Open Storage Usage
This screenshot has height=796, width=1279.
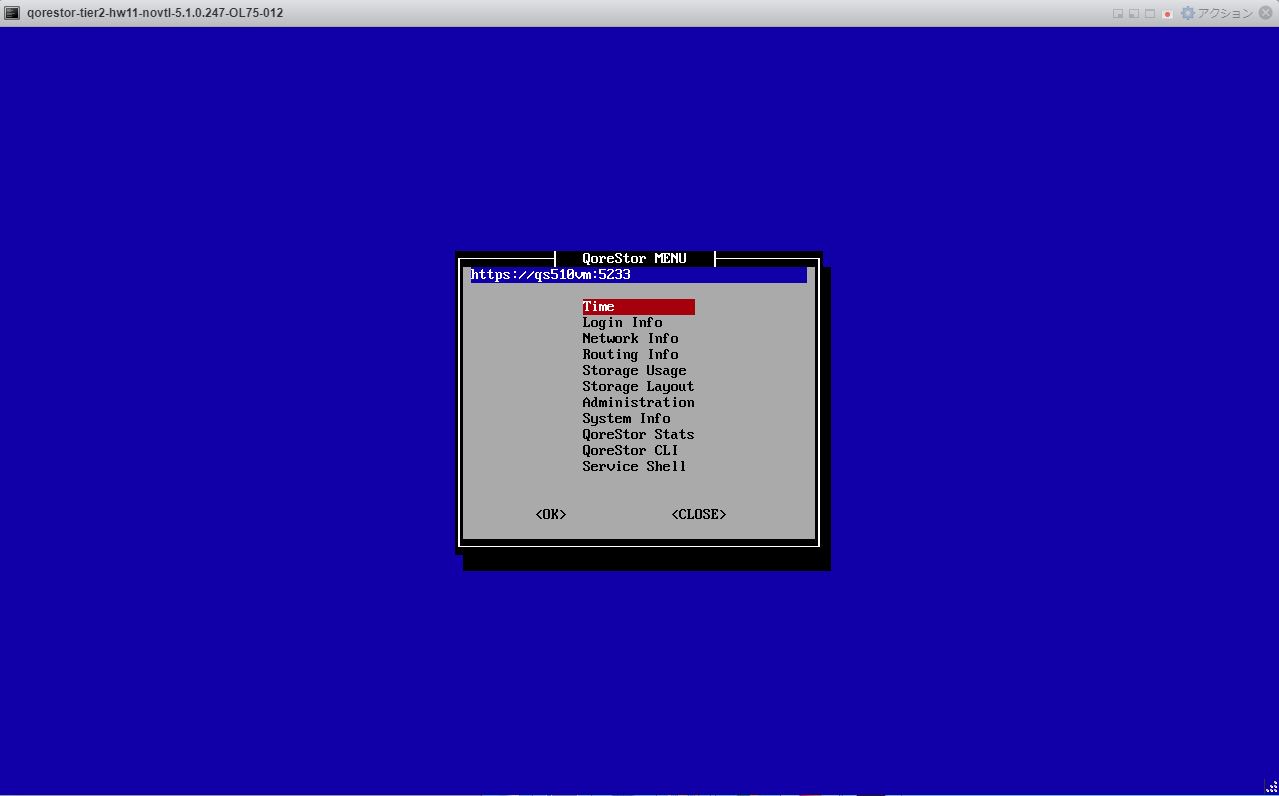tap(634, 371)
